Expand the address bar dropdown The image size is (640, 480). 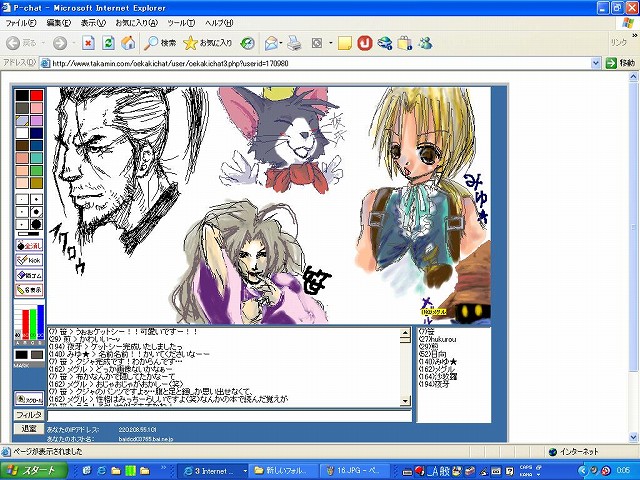pos(596,63)
